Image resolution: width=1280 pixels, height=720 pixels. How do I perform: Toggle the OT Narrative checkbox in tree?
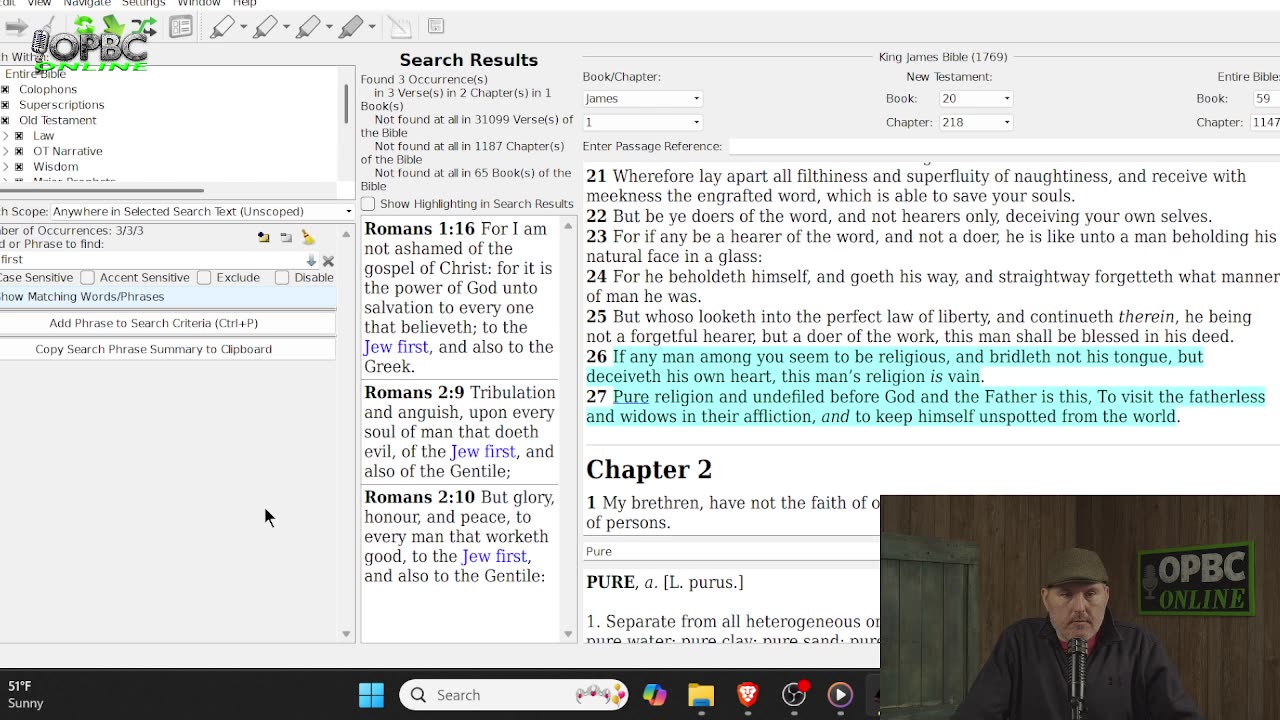tap(19, 152)
